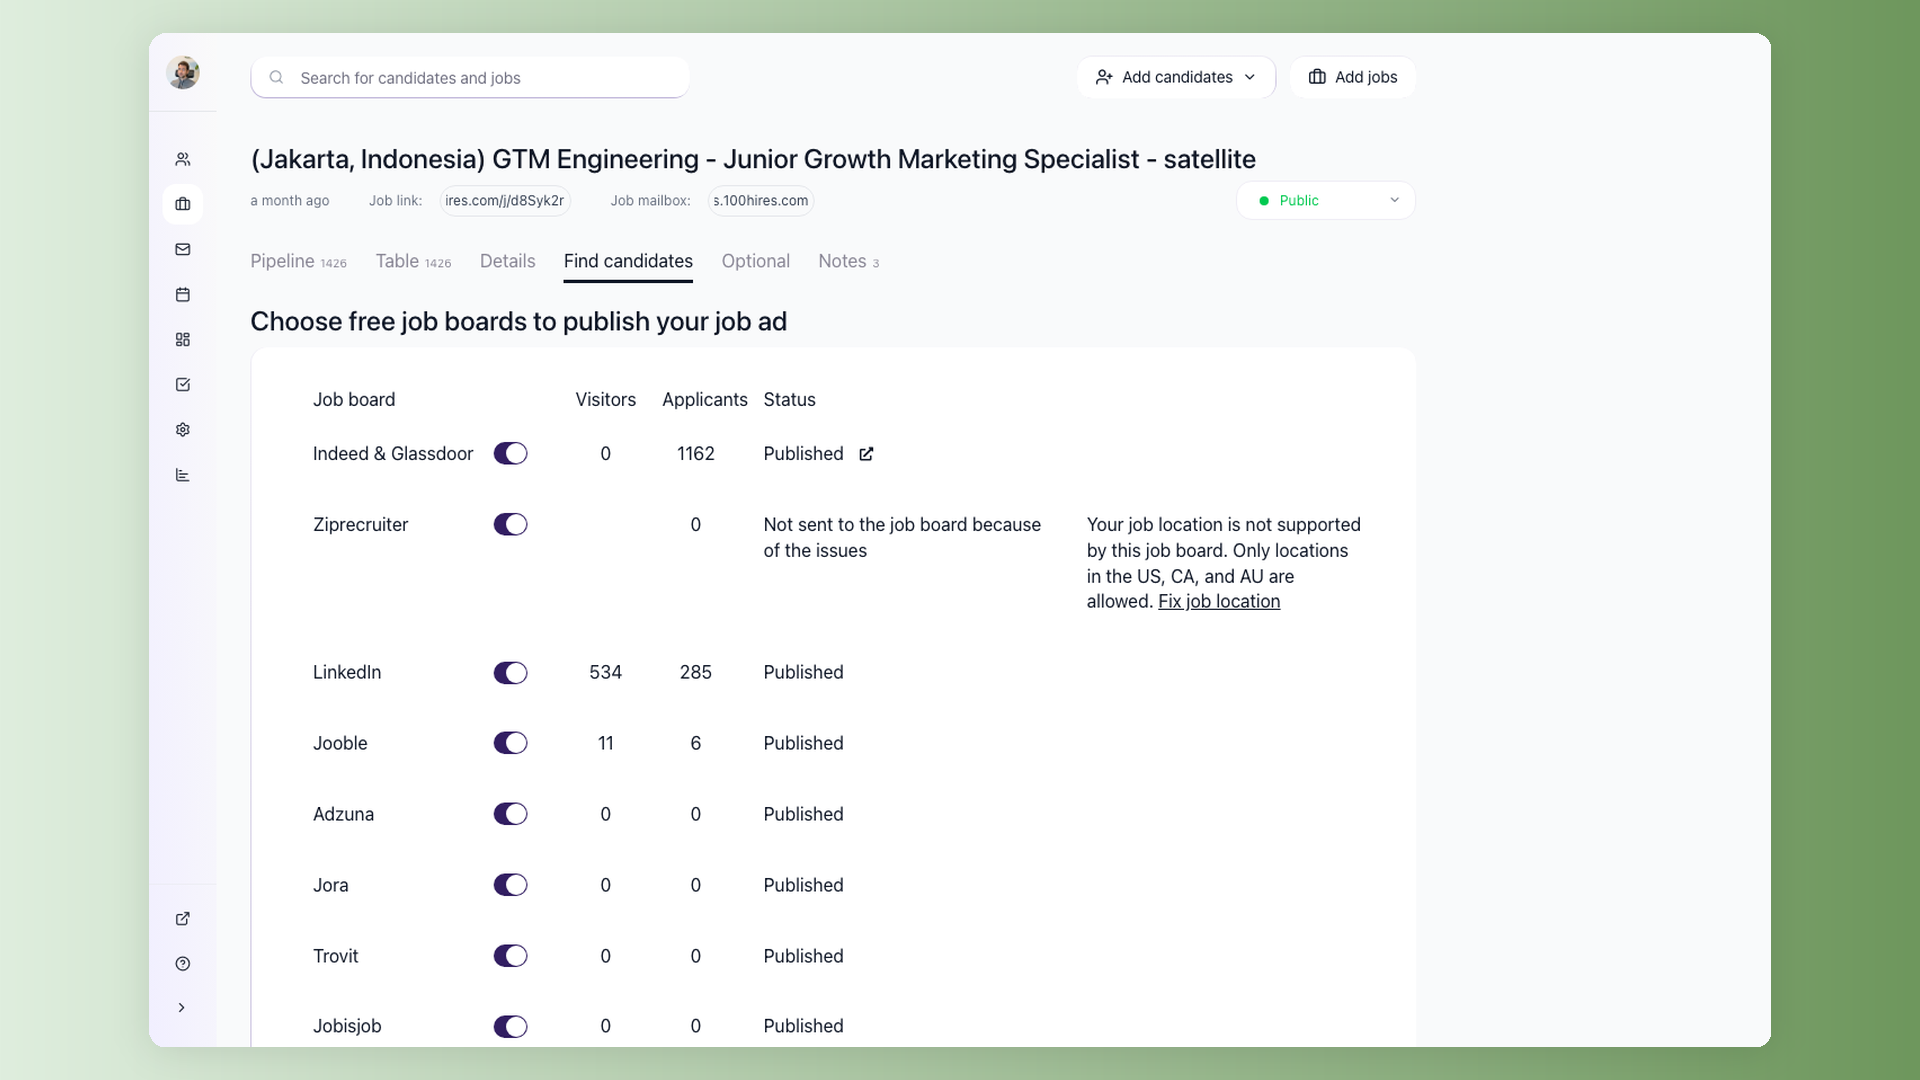Click the job title heading
Screen dimensions: 1920x1080
pyautogui.click(x=753, y=159)
